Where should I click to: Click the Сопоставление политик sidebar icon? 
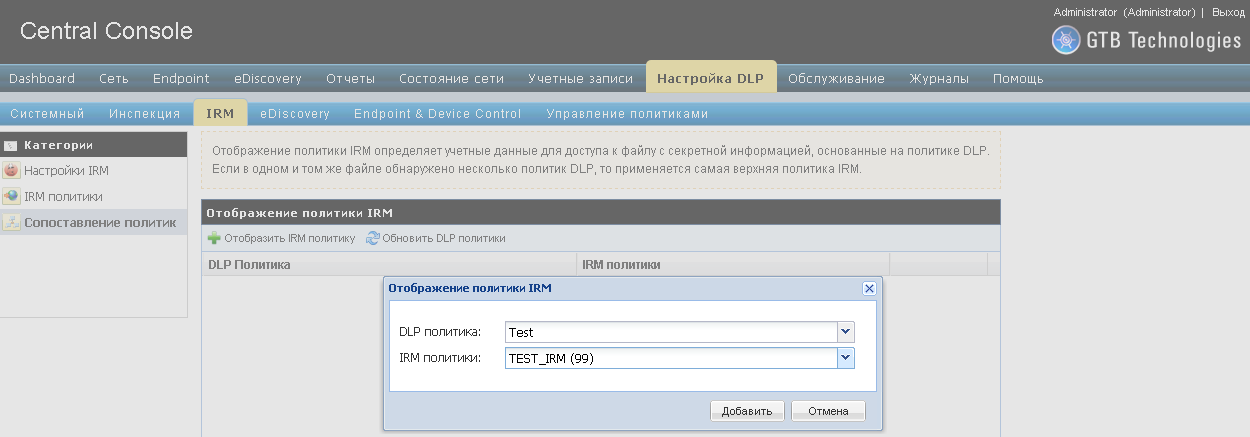(12, 223)
